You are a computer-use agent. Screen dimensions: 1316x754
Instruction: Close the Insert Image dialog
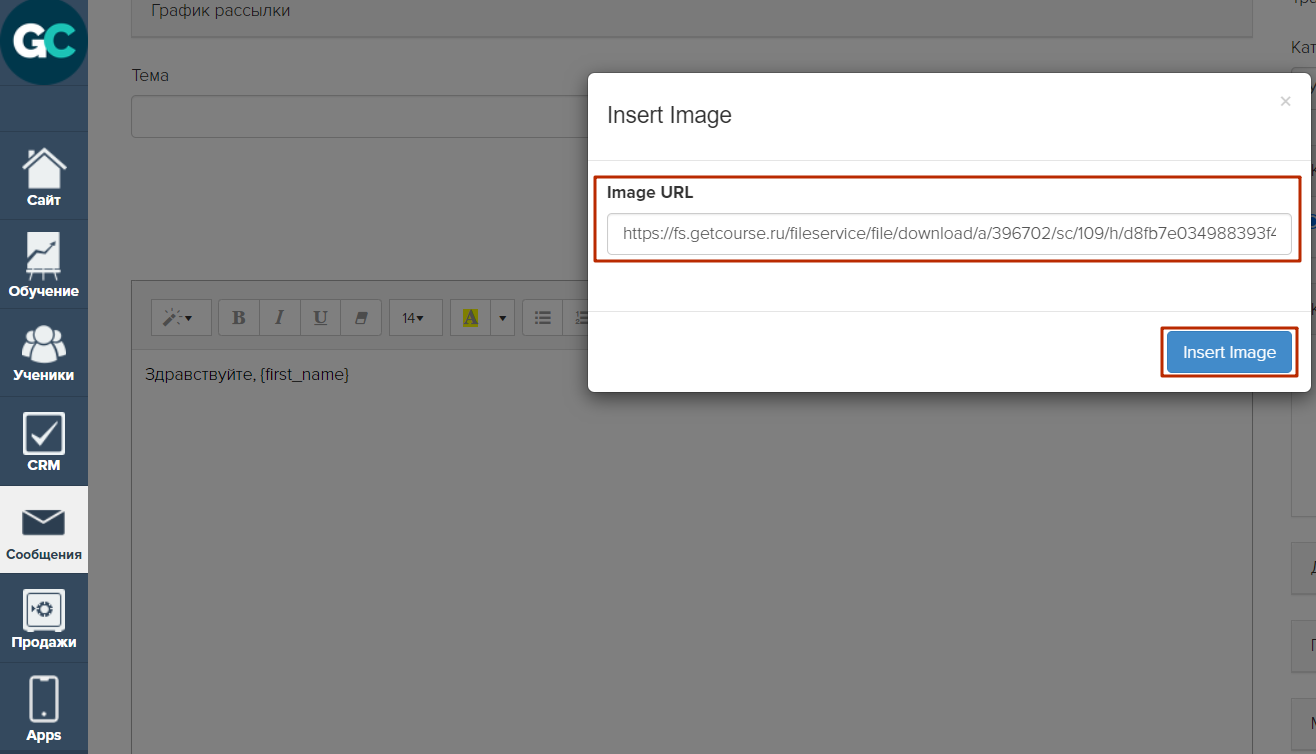point(1285,101)
